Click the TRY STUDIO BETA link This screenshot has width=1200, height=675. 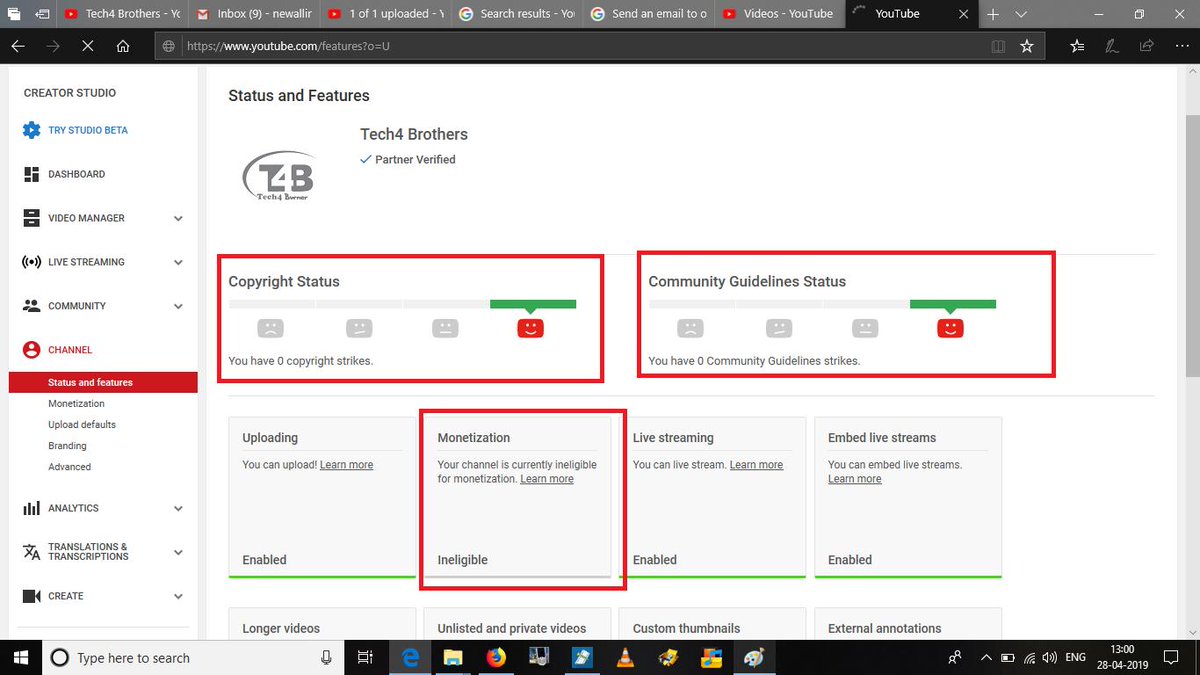[88, 130]
